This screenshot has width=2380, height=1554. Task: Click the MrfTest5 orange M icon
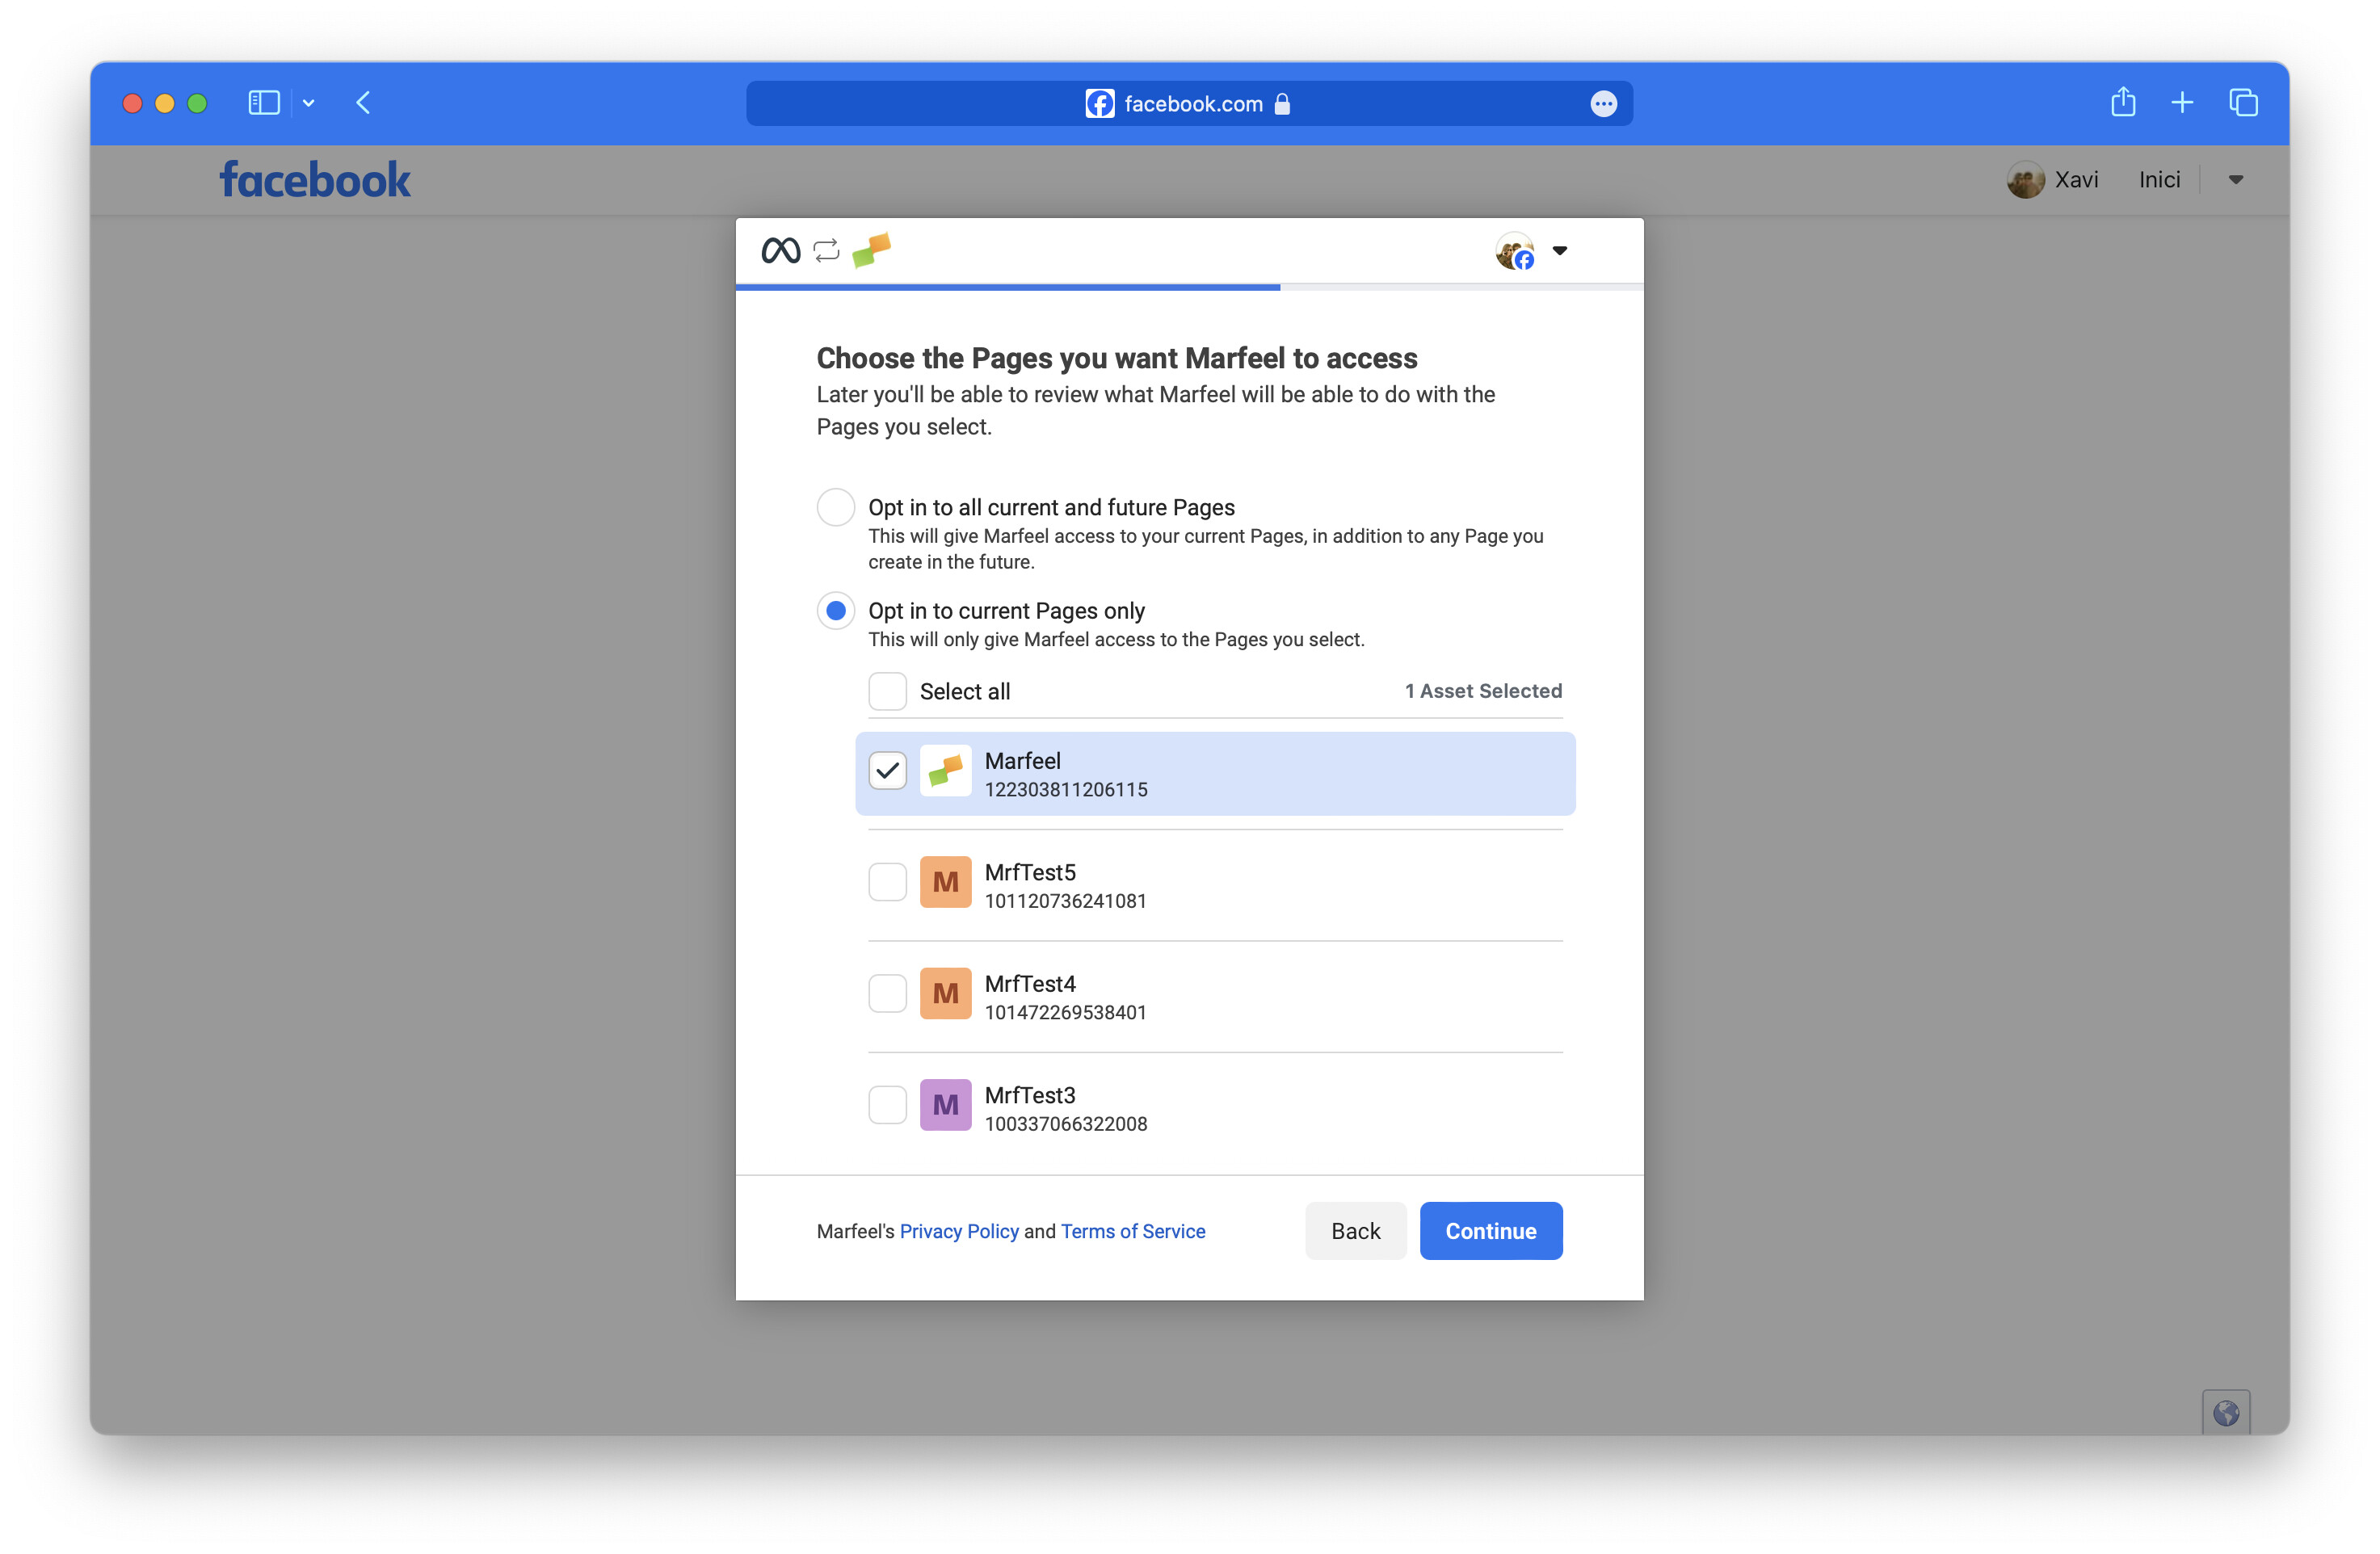pyautogui.click(x=945, y=882)
